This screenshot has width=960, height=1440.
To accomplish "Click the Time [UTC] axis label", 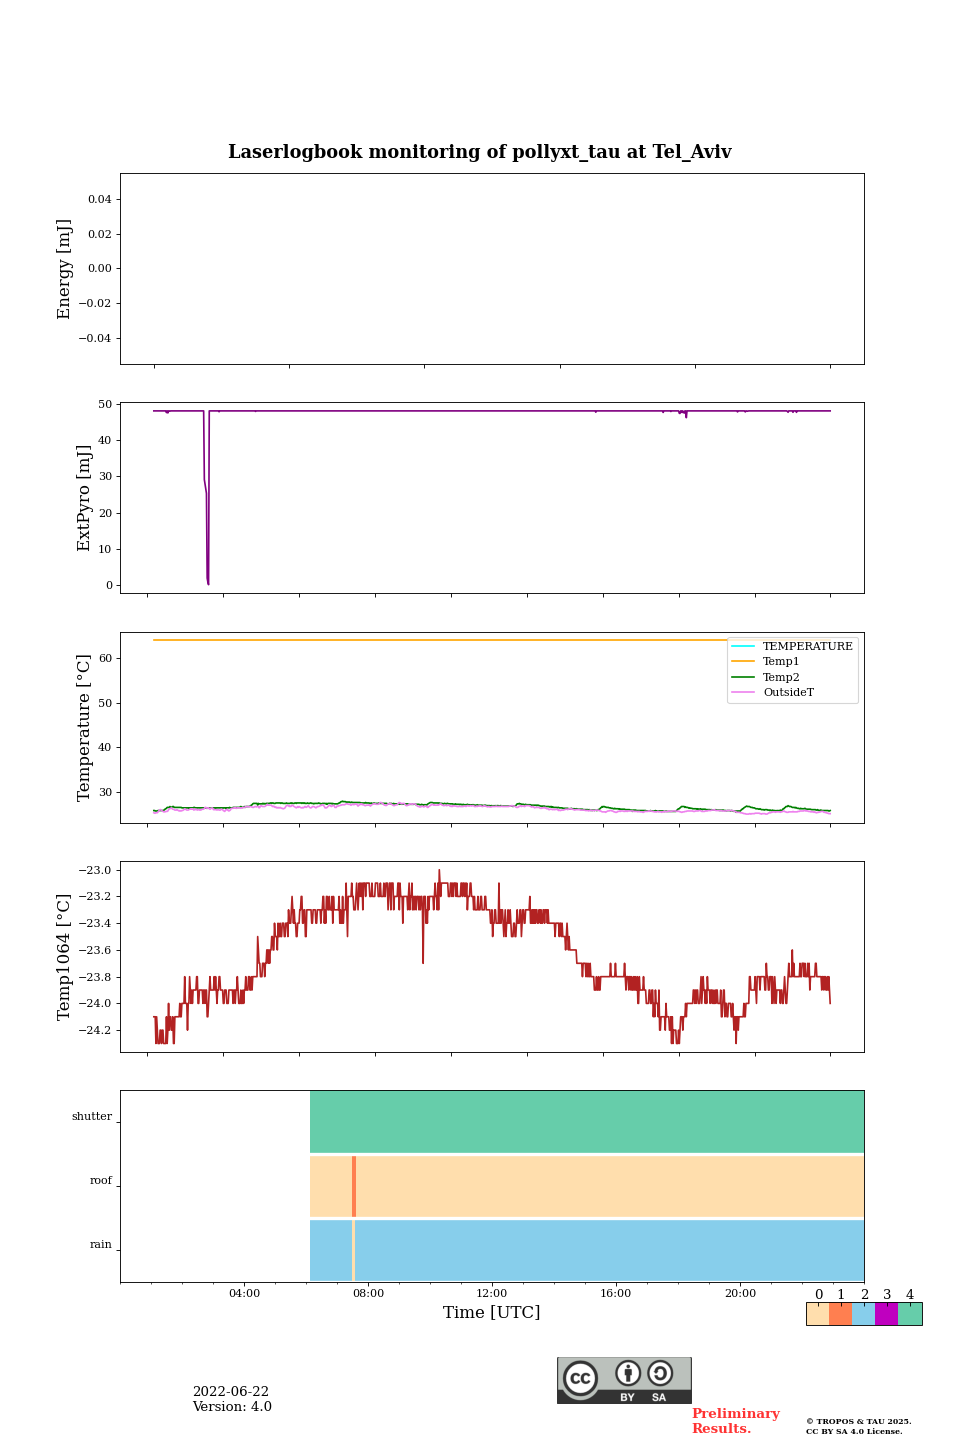I will (492, 1313).
